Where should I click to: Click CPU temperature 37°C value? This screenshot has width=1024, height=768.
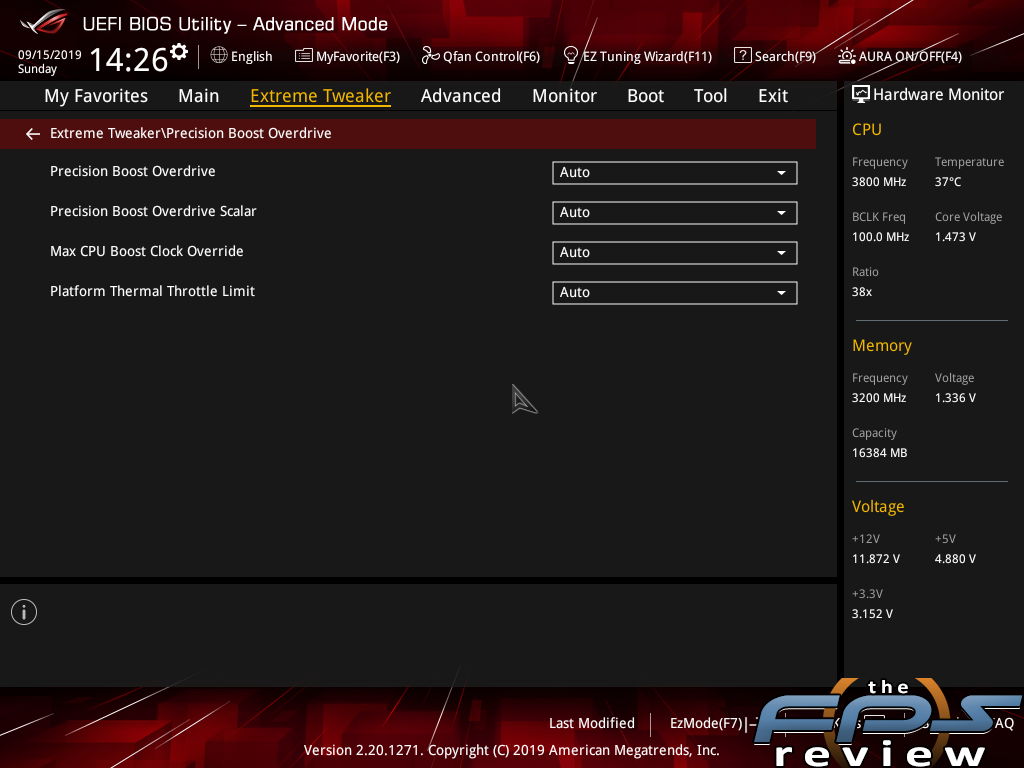click(x=948, y=182)
